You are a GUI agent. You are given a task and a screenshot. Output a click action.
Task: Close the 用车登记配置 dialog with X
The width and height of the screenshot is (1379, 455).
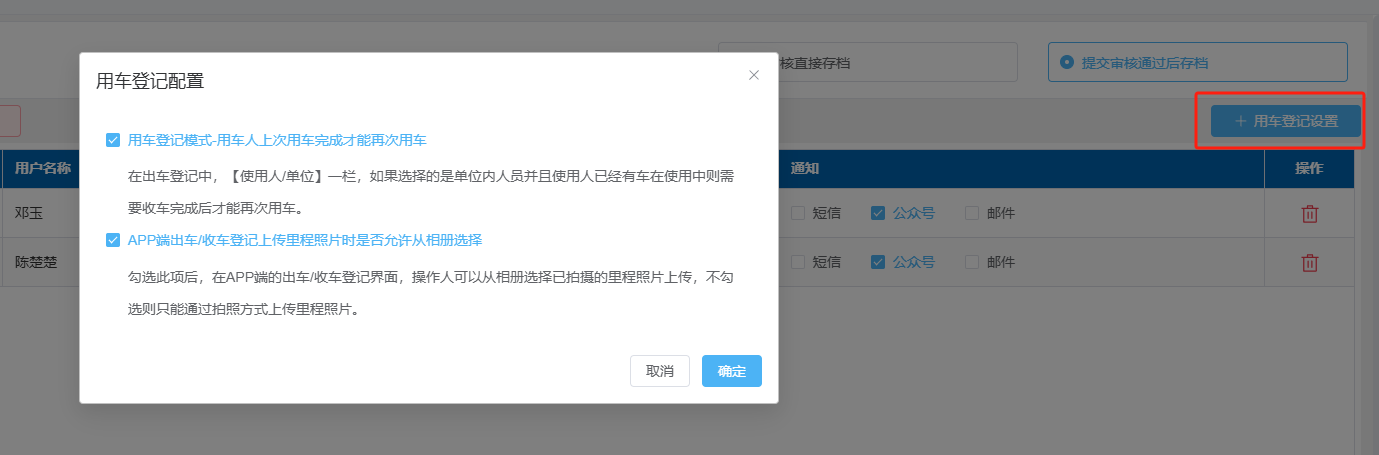[754, 75]
